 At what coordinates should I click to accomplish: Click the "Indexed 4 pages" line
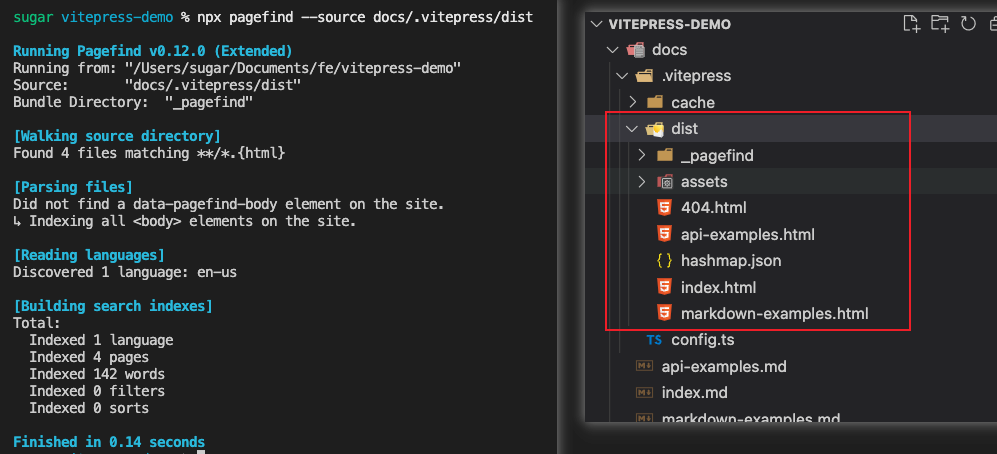[x=89, y=357]
